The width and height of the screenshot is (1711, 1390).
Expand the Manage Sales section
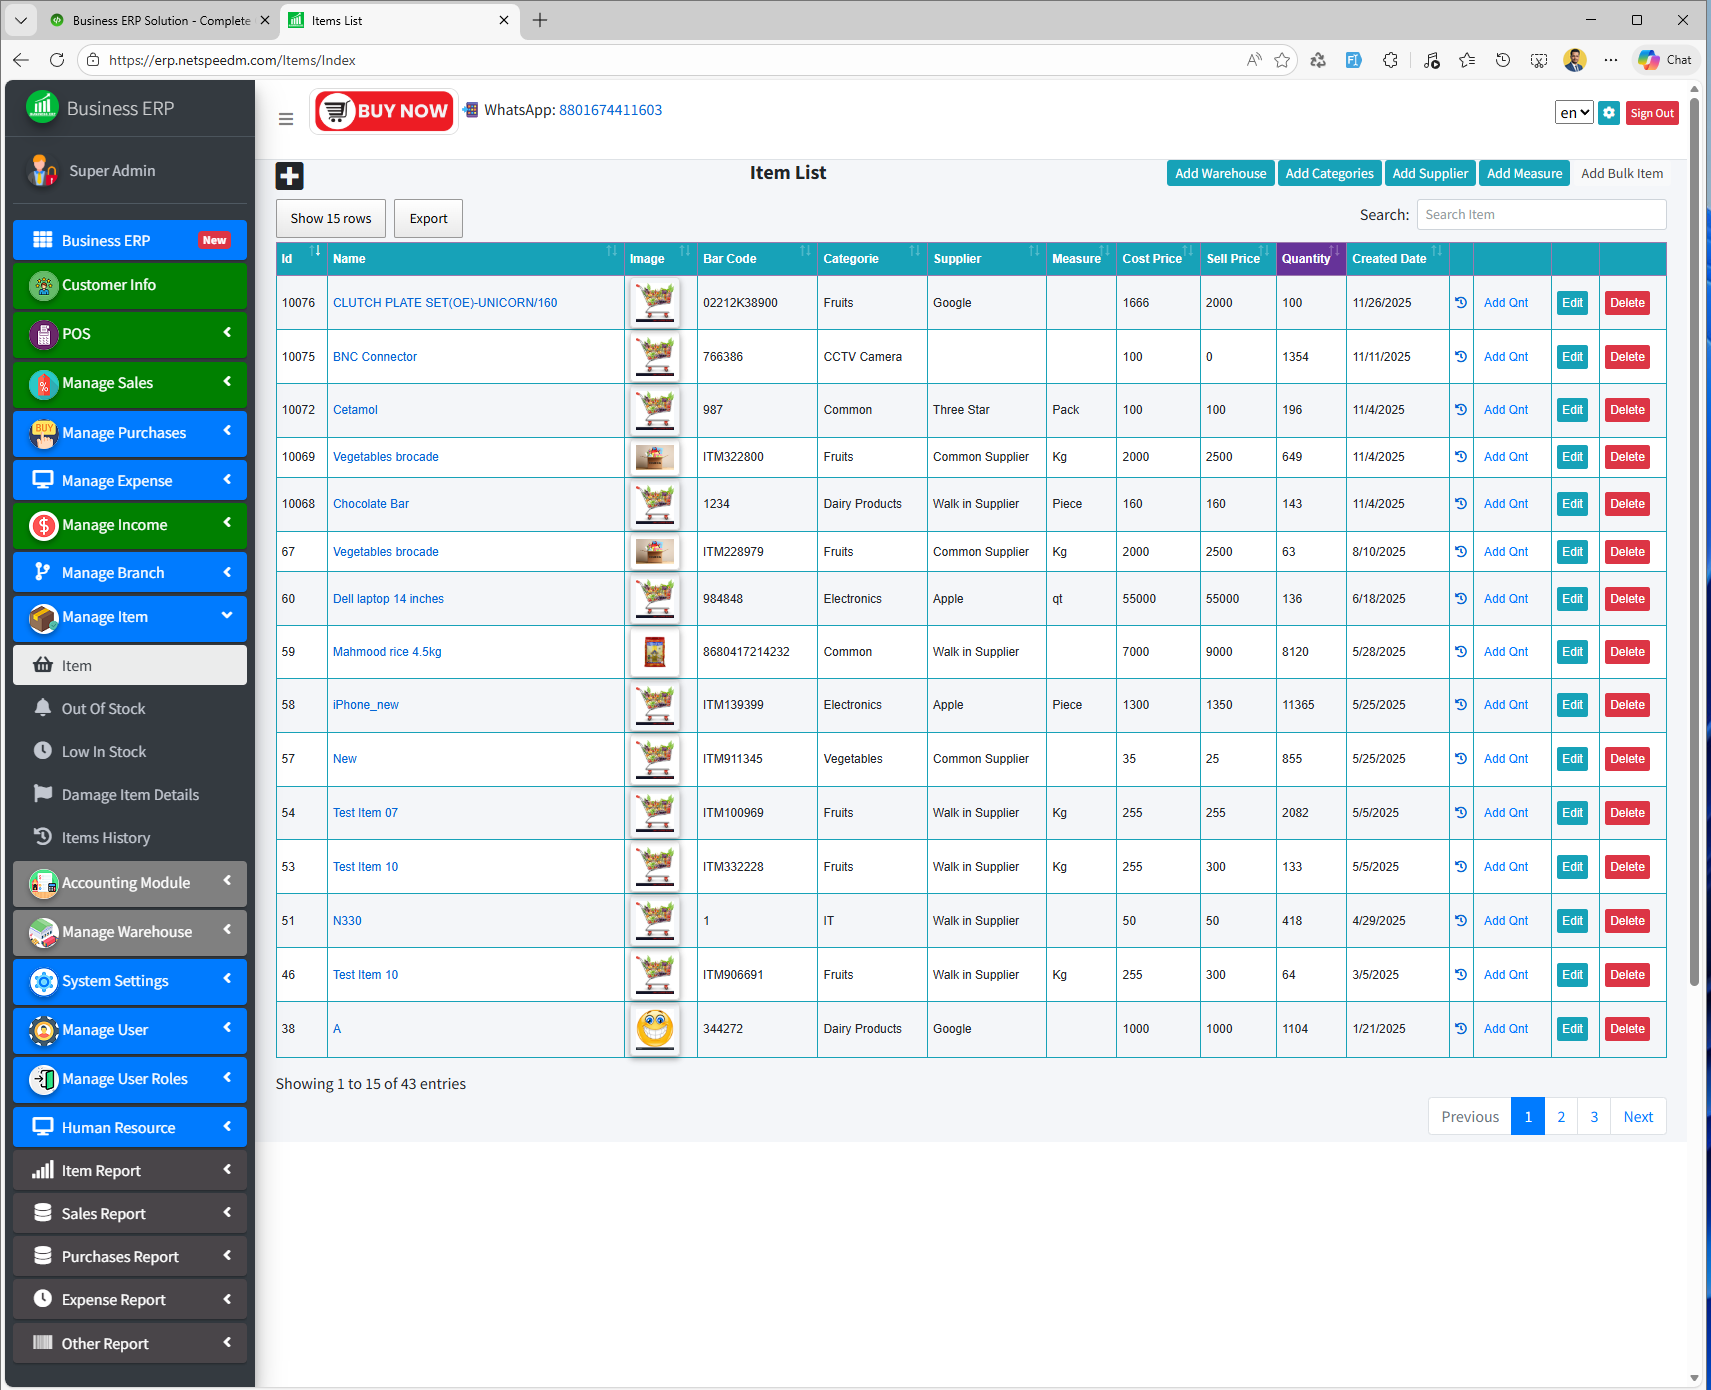click(x=129, y=383)
